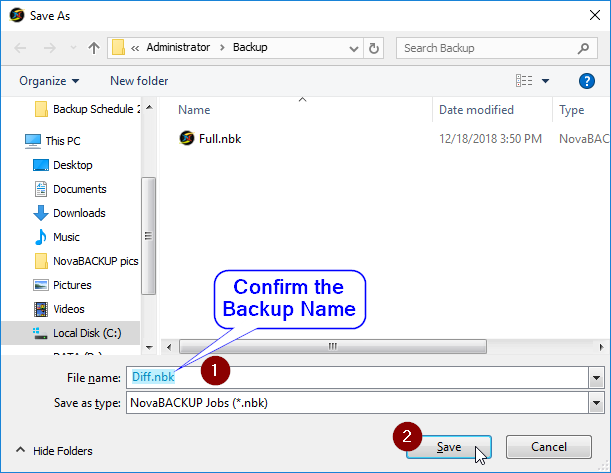Click the Music note icon
The image size is (611, 473).
[41, 237]
